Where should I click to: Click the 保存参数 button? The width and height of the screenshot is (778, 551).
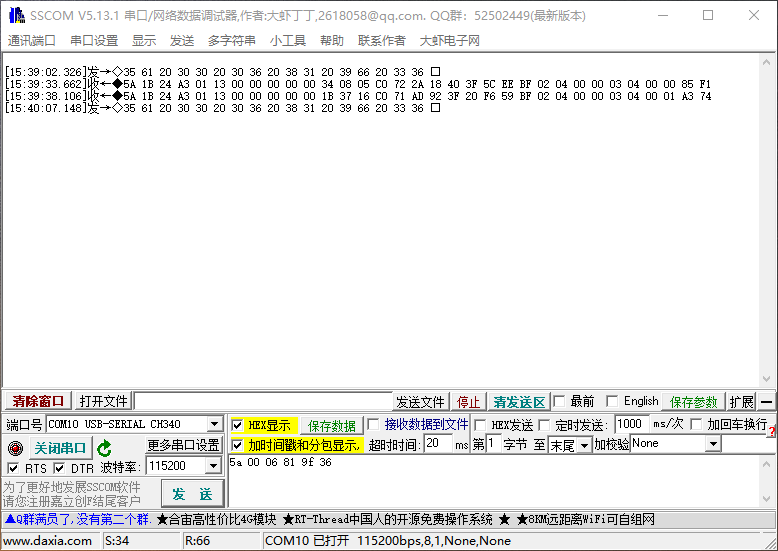[693, 402]
